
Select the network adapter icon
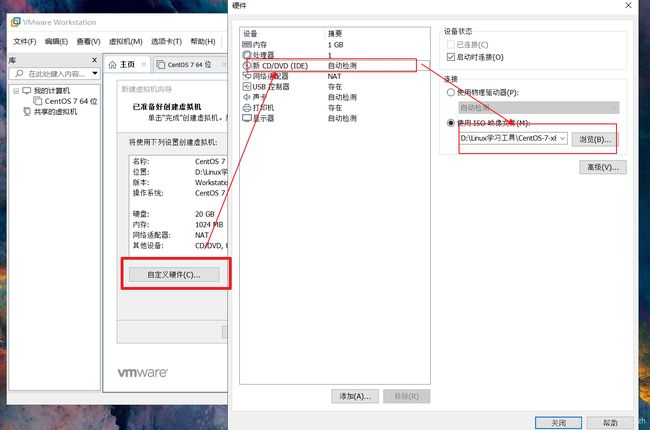click(247, 76)
